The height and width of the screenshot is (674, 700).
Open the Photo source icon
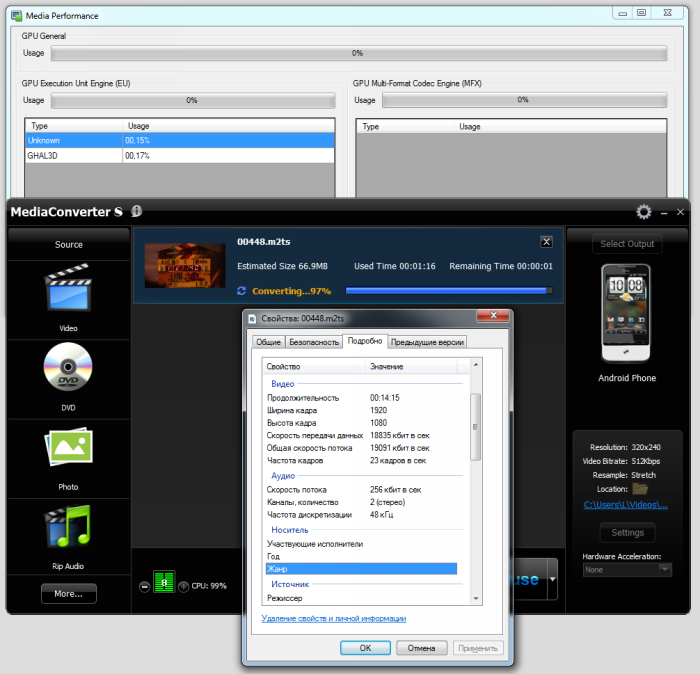tap(68, 451)
